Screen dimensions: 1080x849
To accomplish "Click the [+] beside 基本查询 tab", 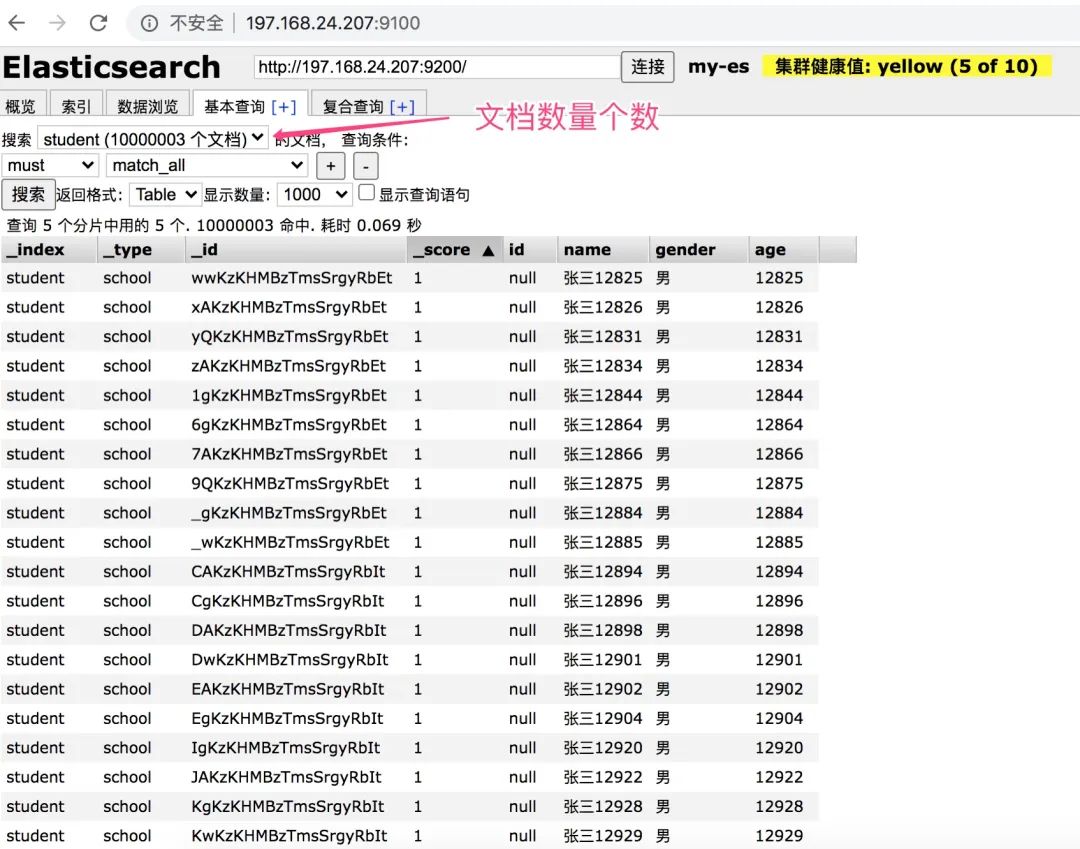I will 284,106.
